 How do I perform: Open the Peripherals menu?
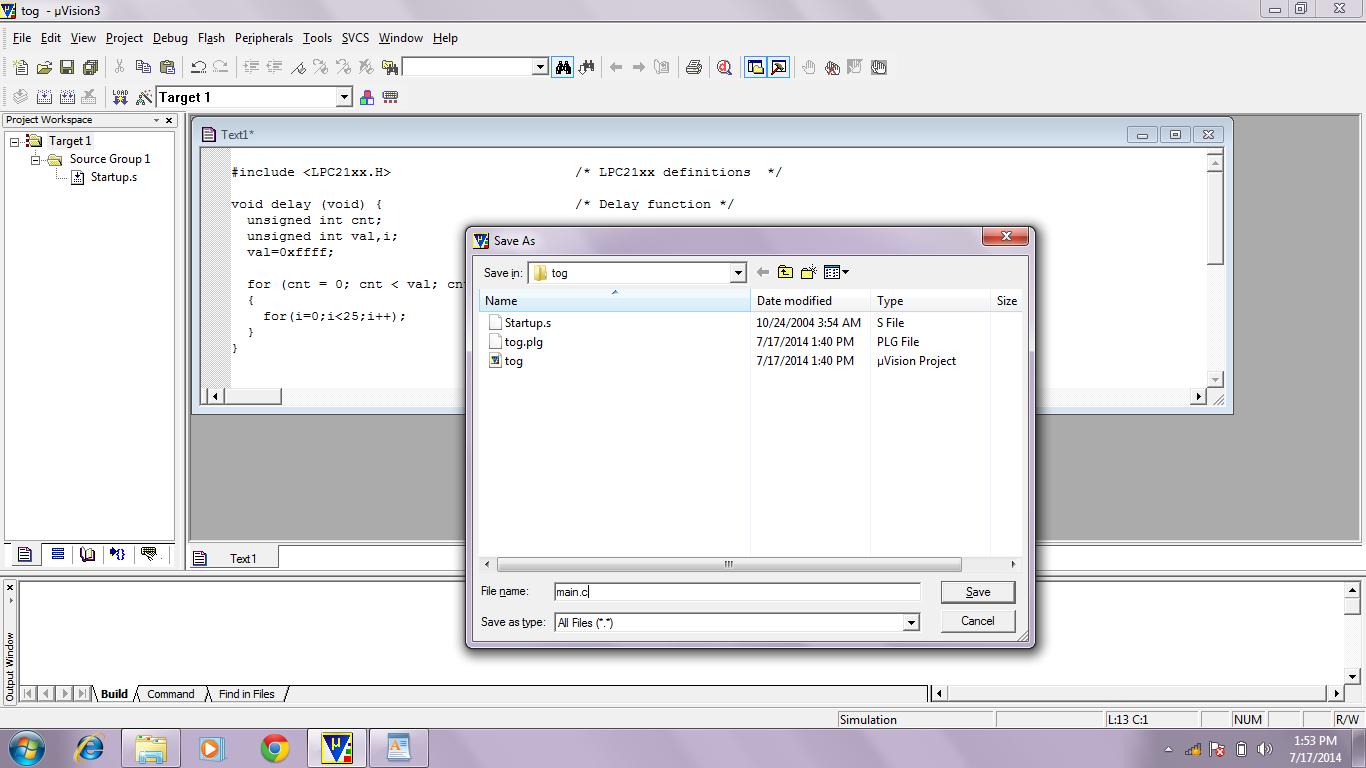pyautogui.click(x=264, y=38)
